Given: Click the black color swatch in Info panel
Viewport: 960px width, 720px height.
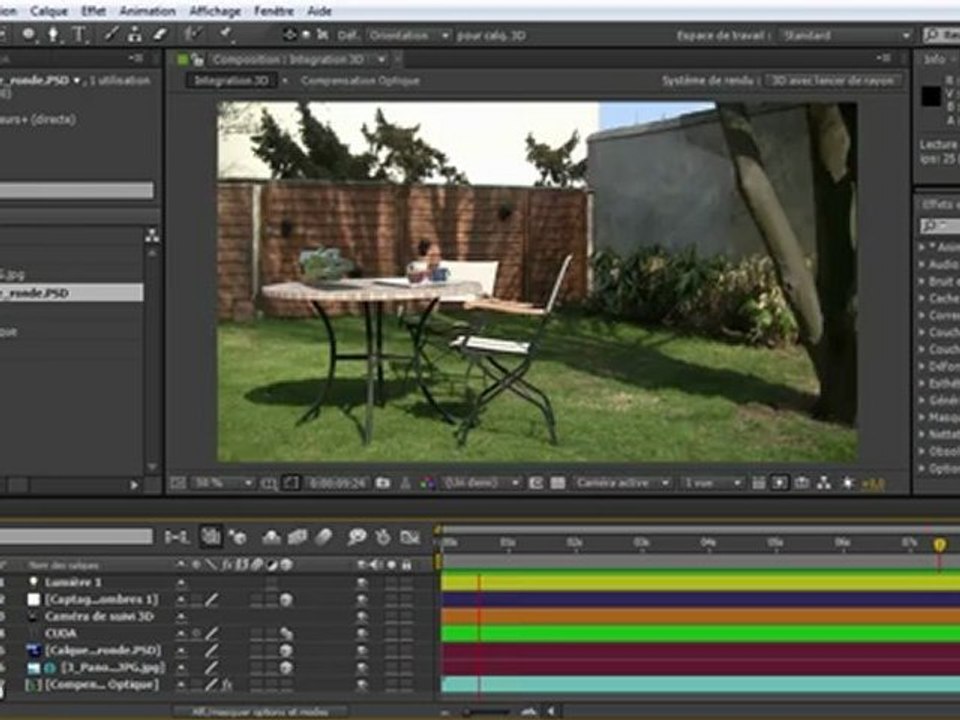Looking at the screenshot, I should [931, 97].
